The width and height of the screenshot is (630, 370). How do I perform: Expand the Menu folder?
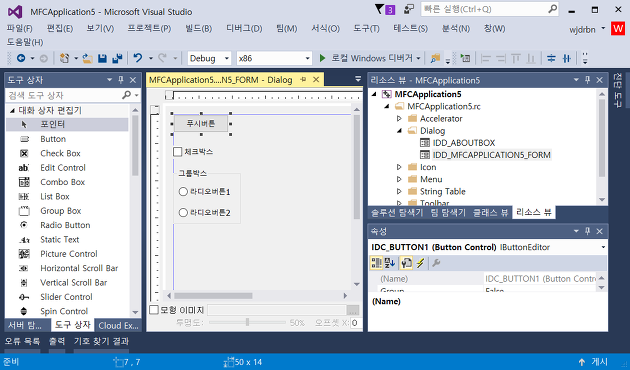[399, 179]
